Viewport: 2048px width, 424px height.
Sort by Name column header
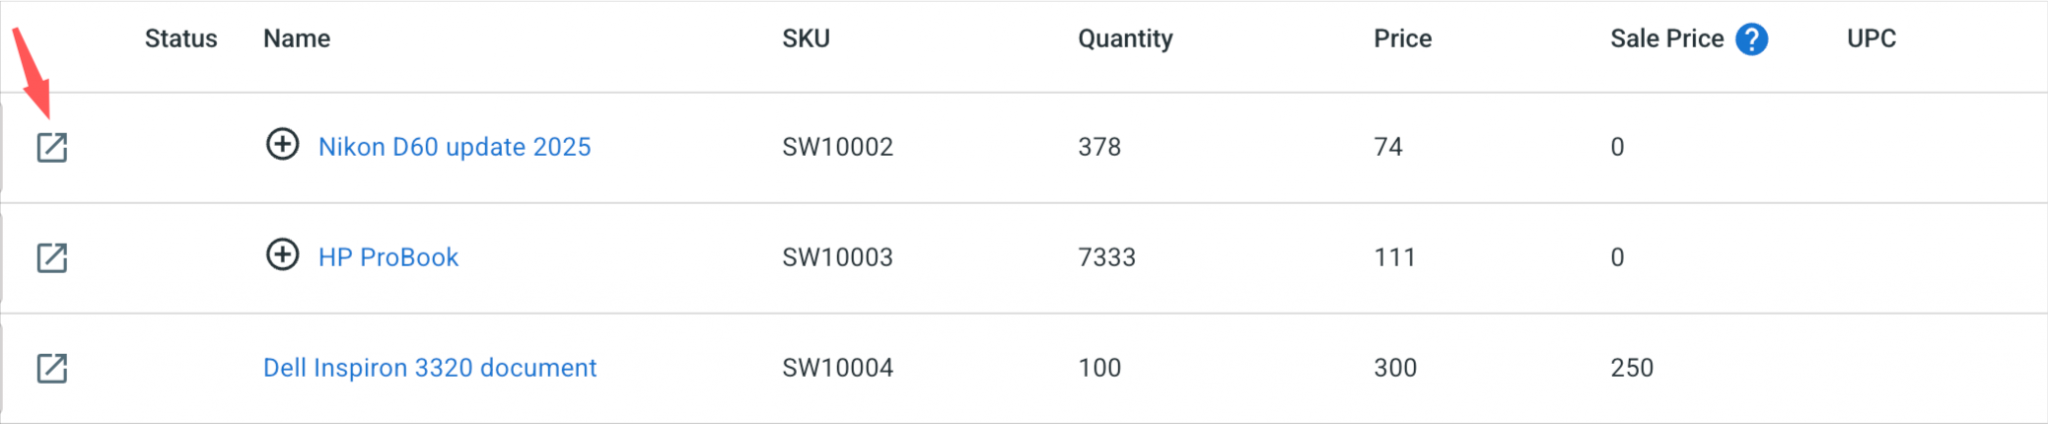point(297,39)
